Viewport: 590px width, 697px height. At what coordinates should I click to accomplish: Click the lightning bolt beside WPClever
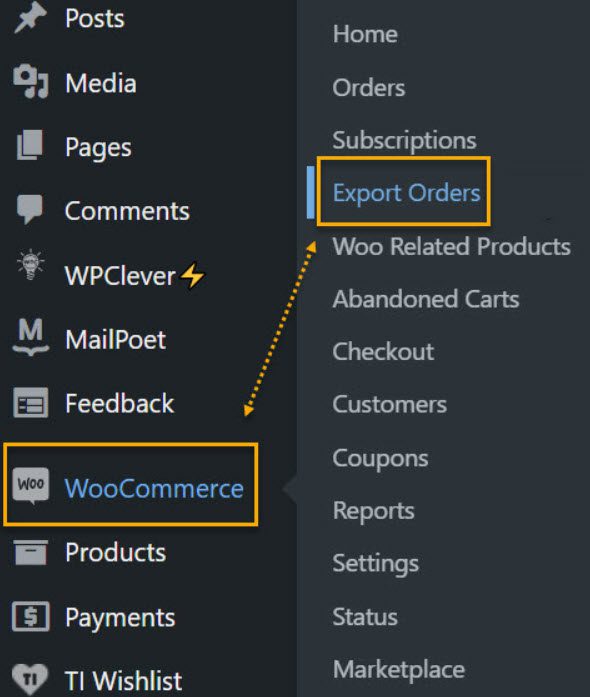pos(193,276)
